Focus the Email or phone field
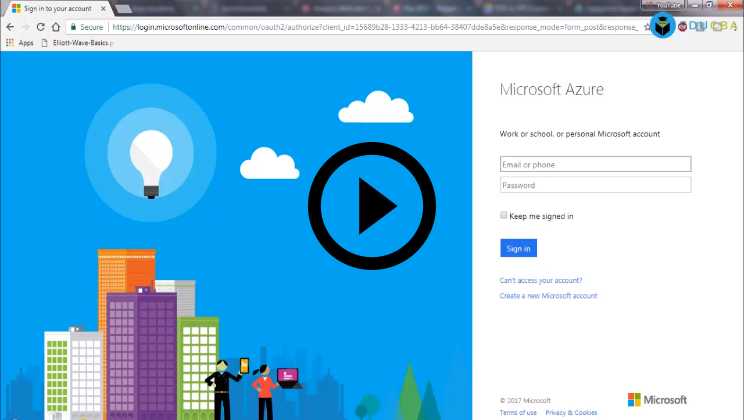 595,164
